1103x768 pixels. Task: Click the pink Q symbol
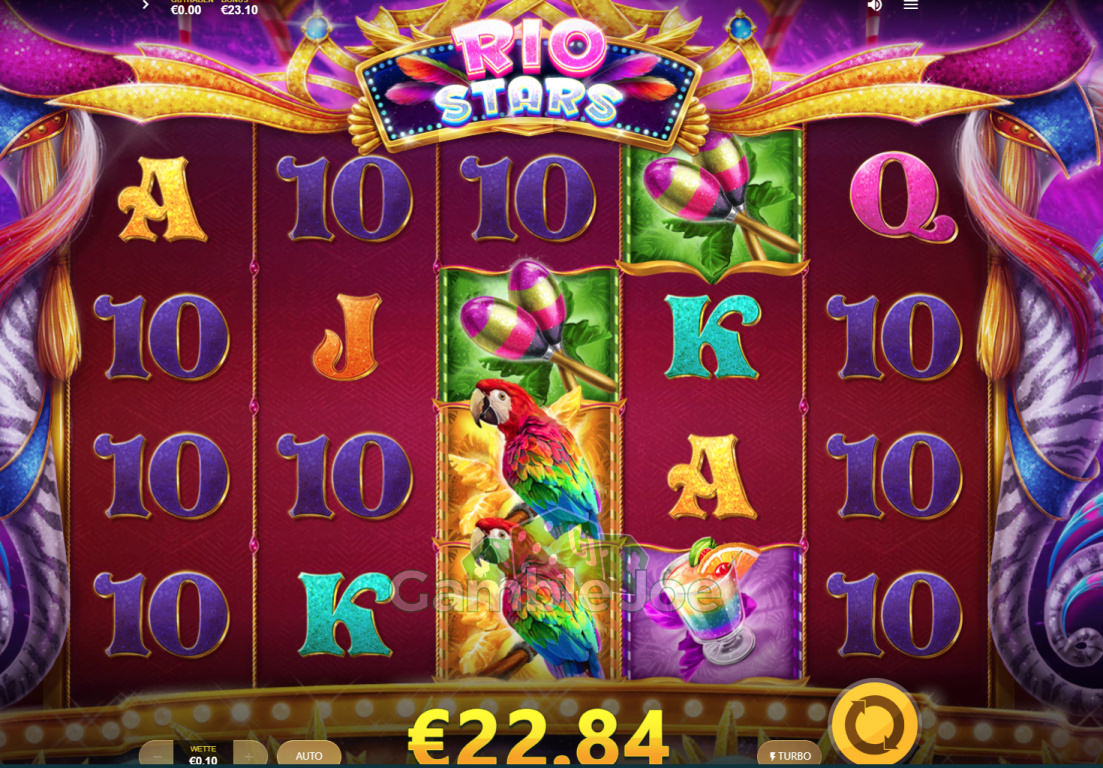pyautogui.click(x=903, y=198)
